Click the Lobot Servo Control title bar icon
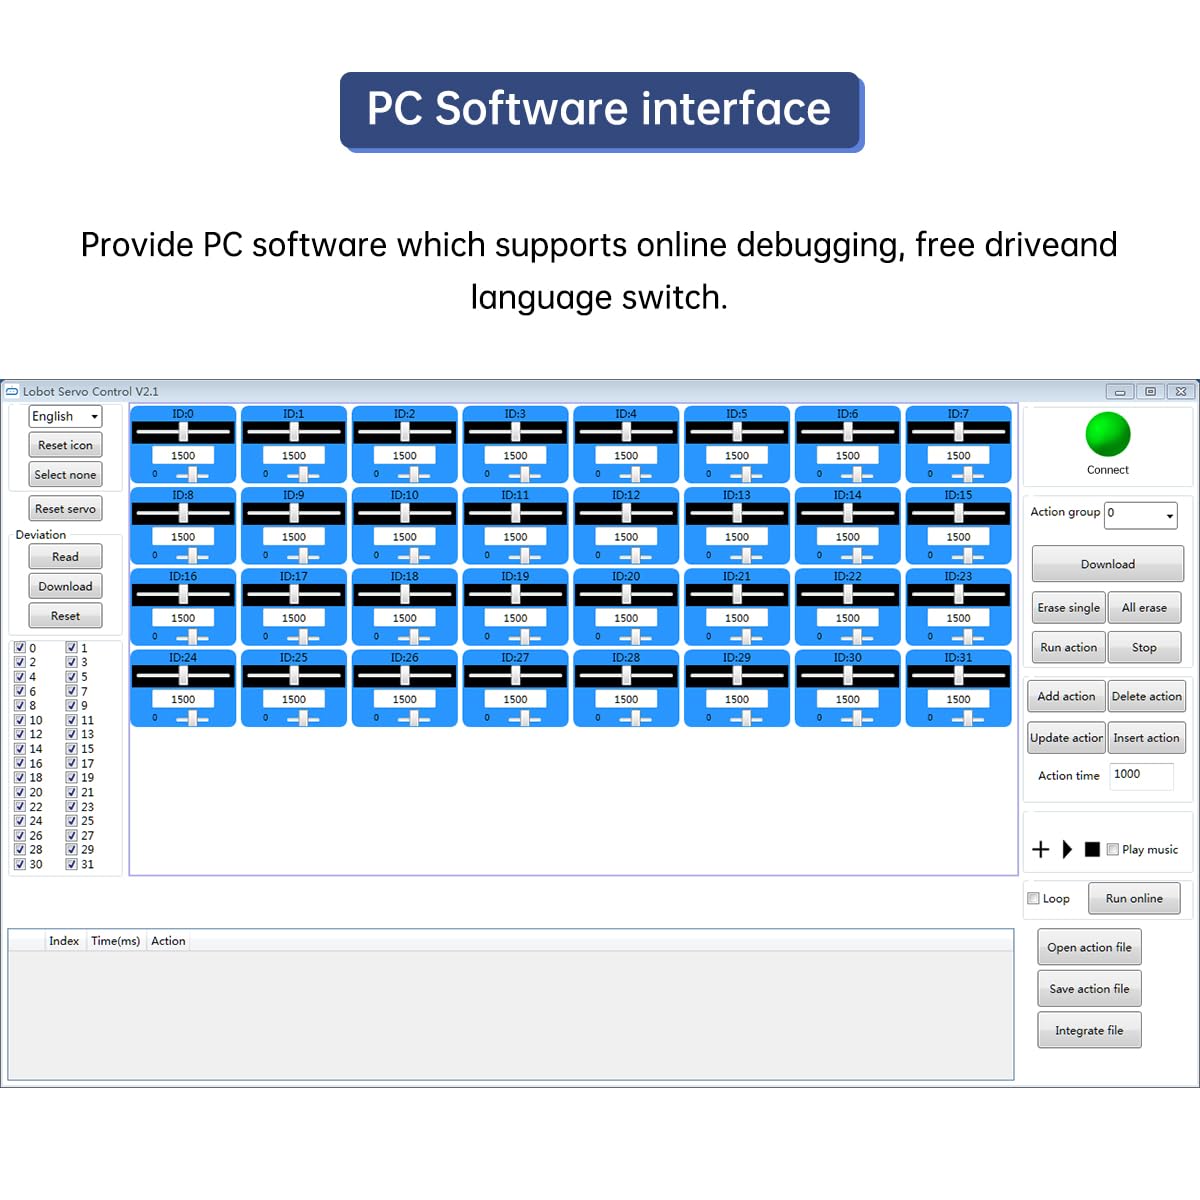Screen dimensions: 1200x1200 click(x=12, y=391)
